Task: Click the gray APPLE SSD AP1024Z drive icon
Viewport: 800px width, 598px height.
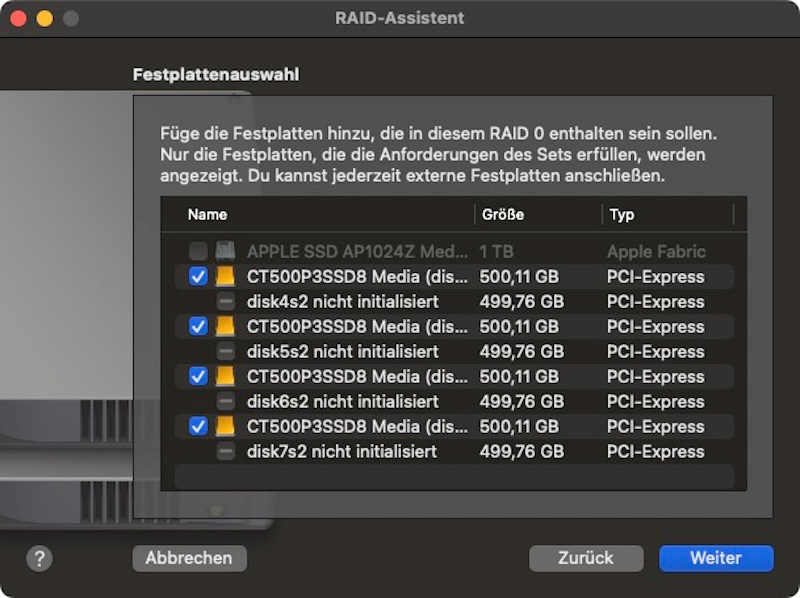Action: (225, 251)
